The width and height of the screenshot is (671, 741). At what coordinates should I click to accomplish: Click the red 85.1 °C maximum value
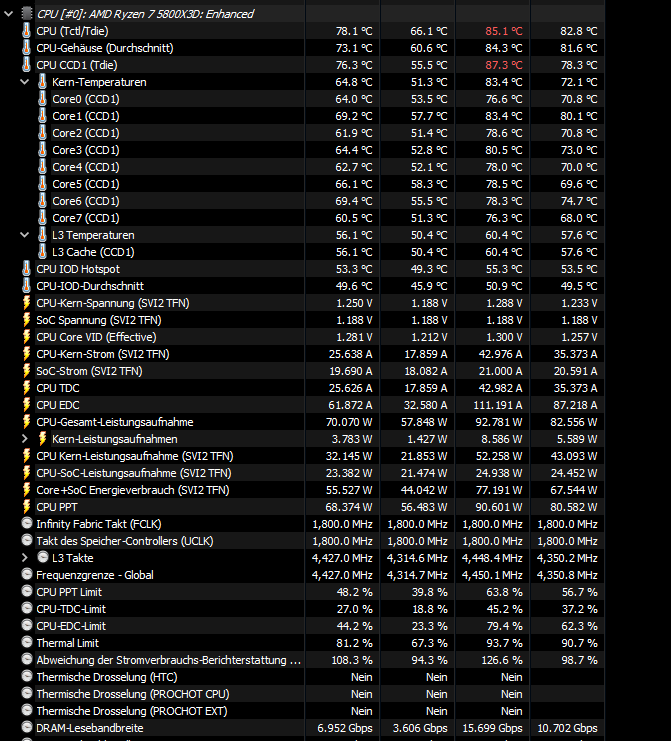pyautogui.click(x=504, y=31)
